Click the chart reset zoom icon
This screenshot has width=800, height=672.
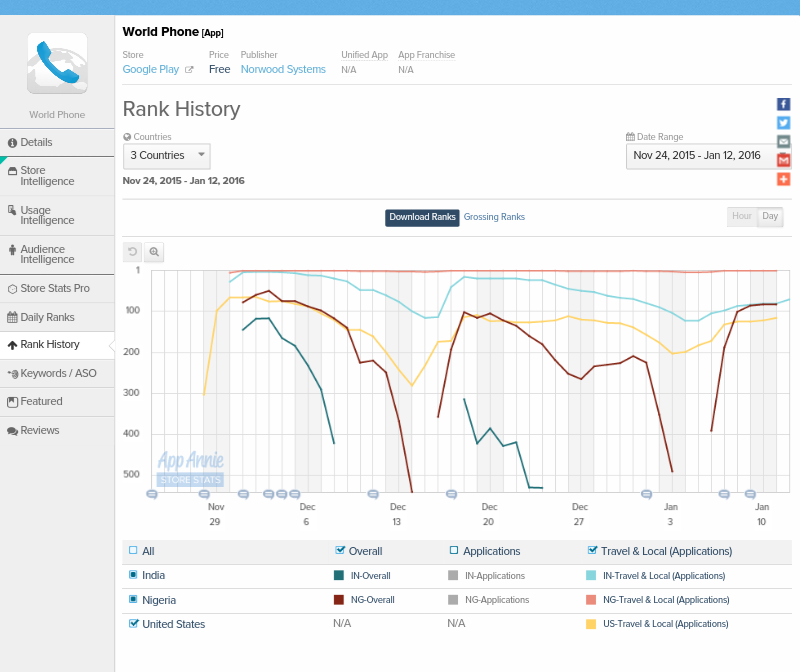(132, 252)
